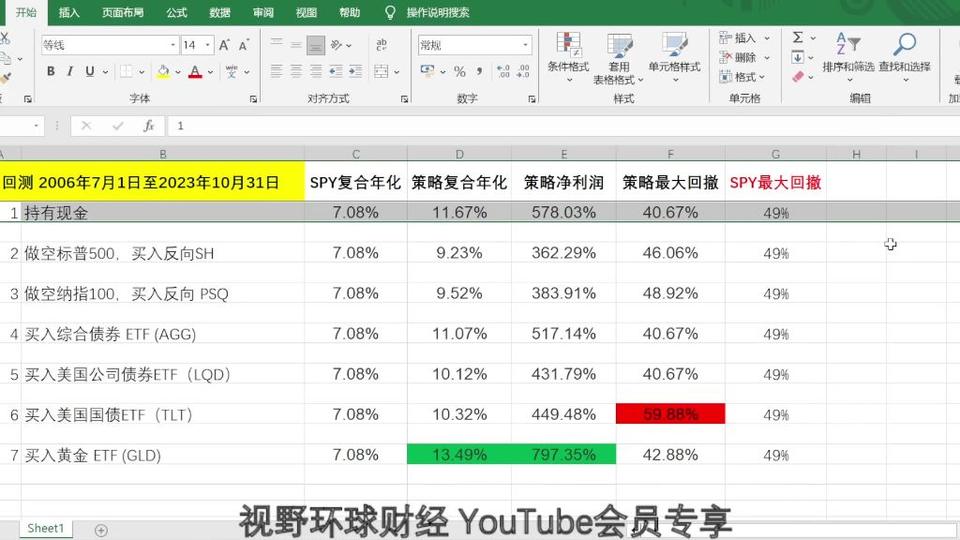Image resolution: width=960 pixels, height=540 pixels.
Task: Apply comma style
Action: (x=479, y=72)
